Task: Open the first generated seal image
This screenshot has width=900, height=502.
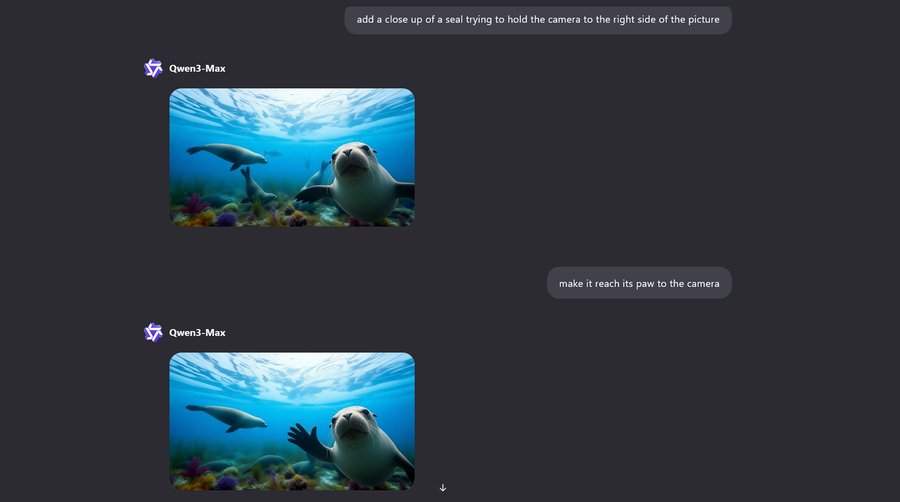Action: [x=292, y=157]
